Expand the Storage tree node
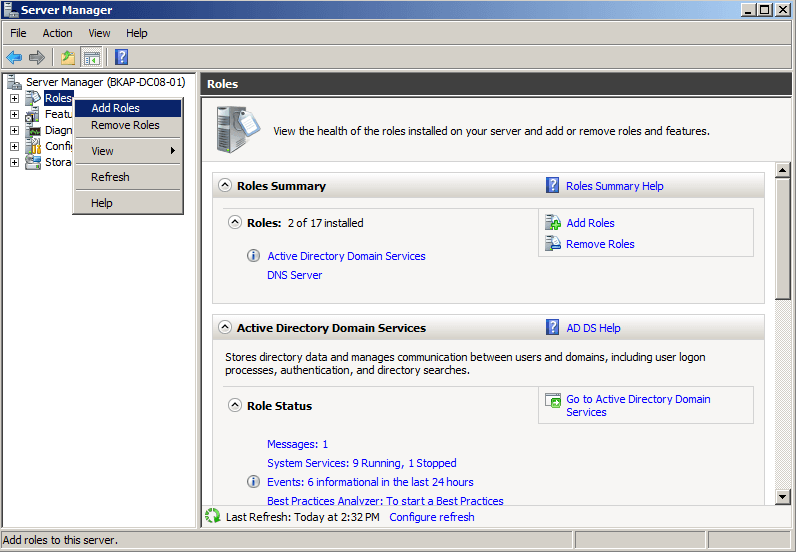This screenshot has height=552, width=796. point(14,163)
